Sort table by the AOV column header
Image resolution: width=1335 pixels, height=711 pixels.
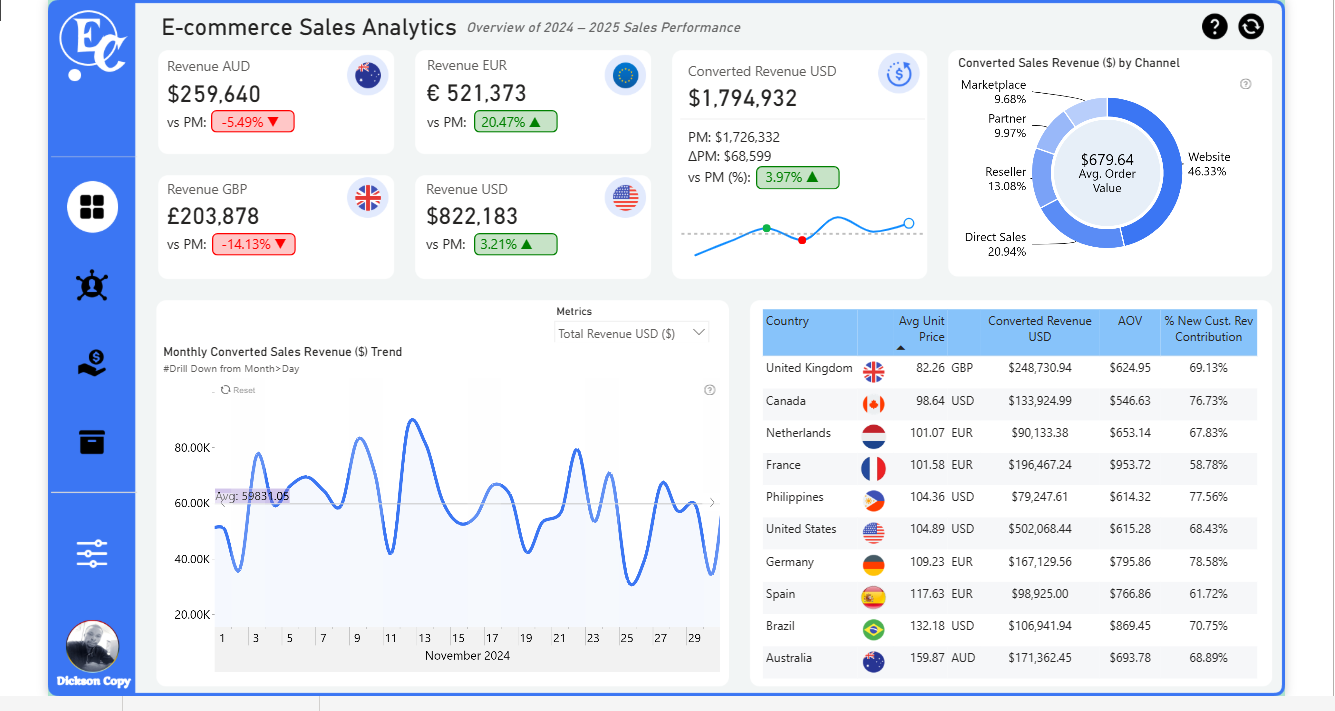point(1129,322)
